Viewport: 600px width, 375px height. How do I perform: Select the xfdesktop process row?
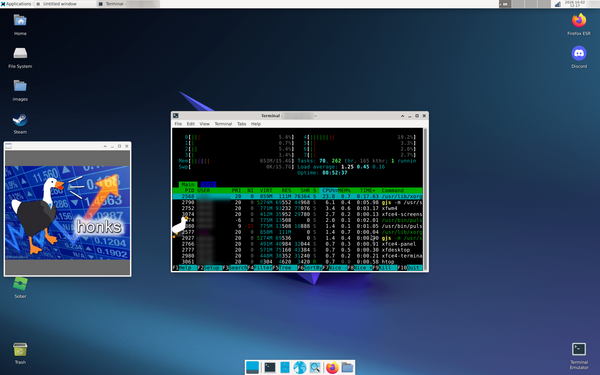pos(297,250)
